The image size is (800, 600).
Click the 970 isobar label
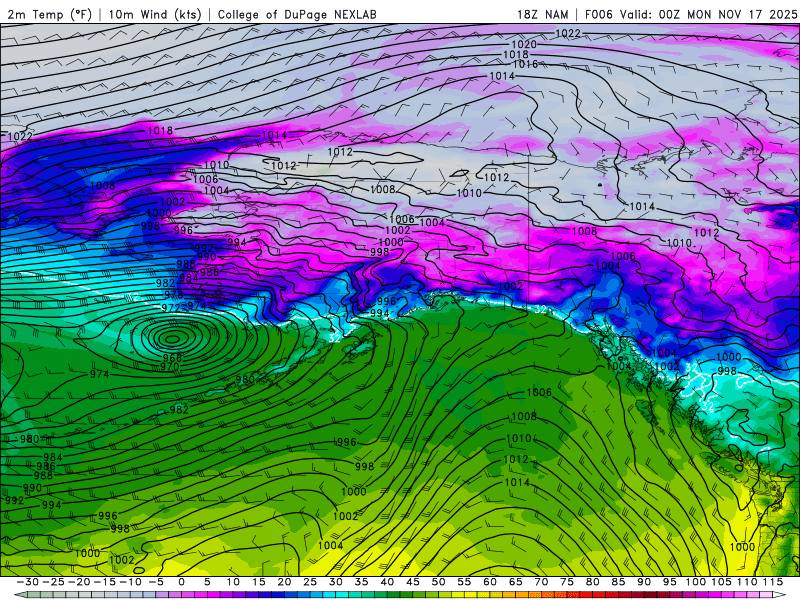170,366
